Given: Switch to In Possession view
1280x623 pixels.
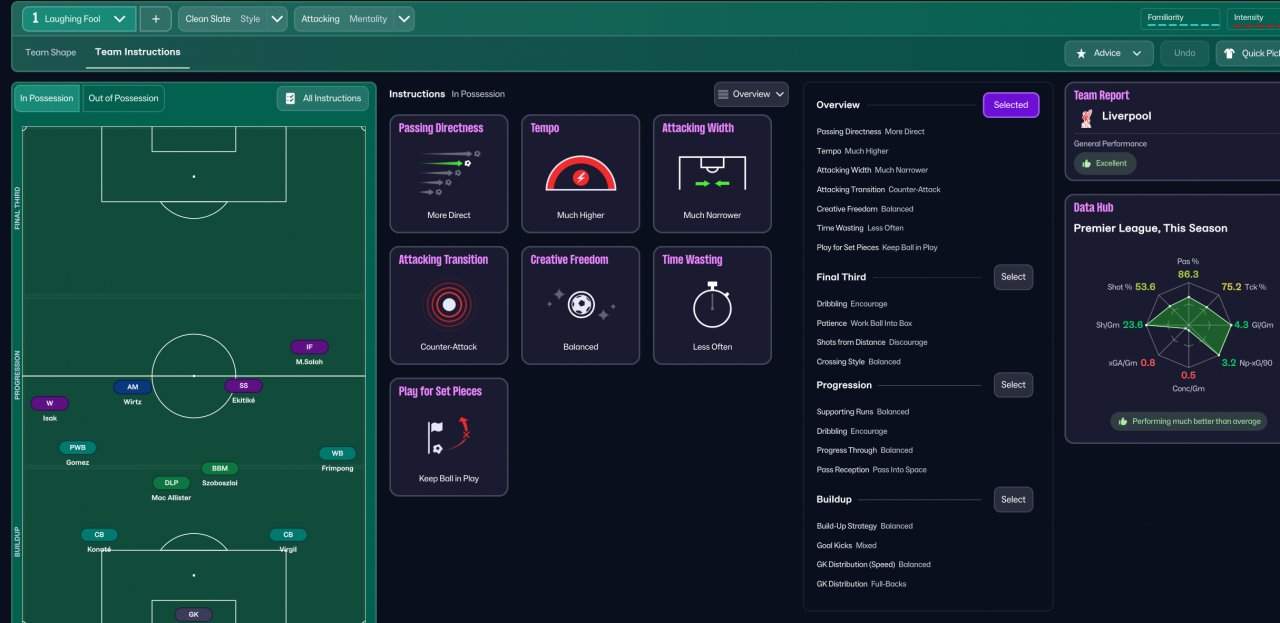Looking at the screenshot, I should (x=47, y=98).
